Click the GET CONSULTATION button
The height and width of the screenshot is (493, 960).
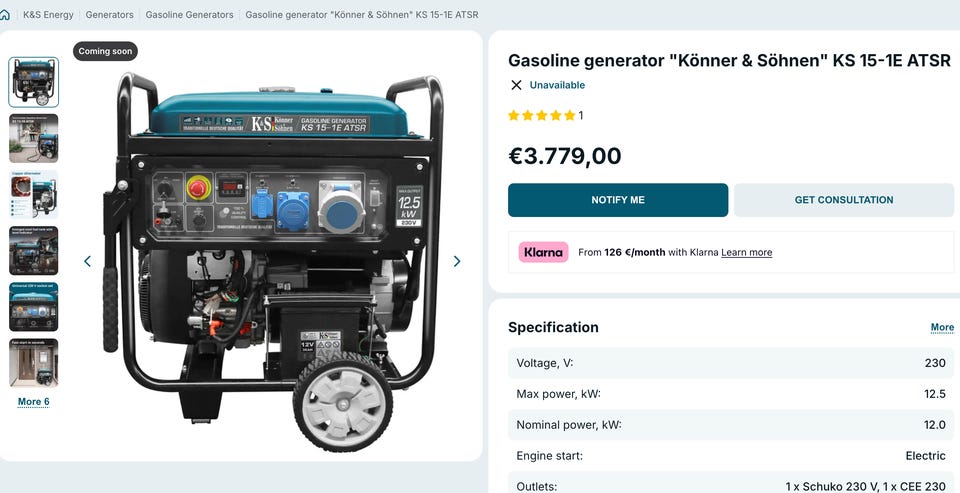pos(844,200)
